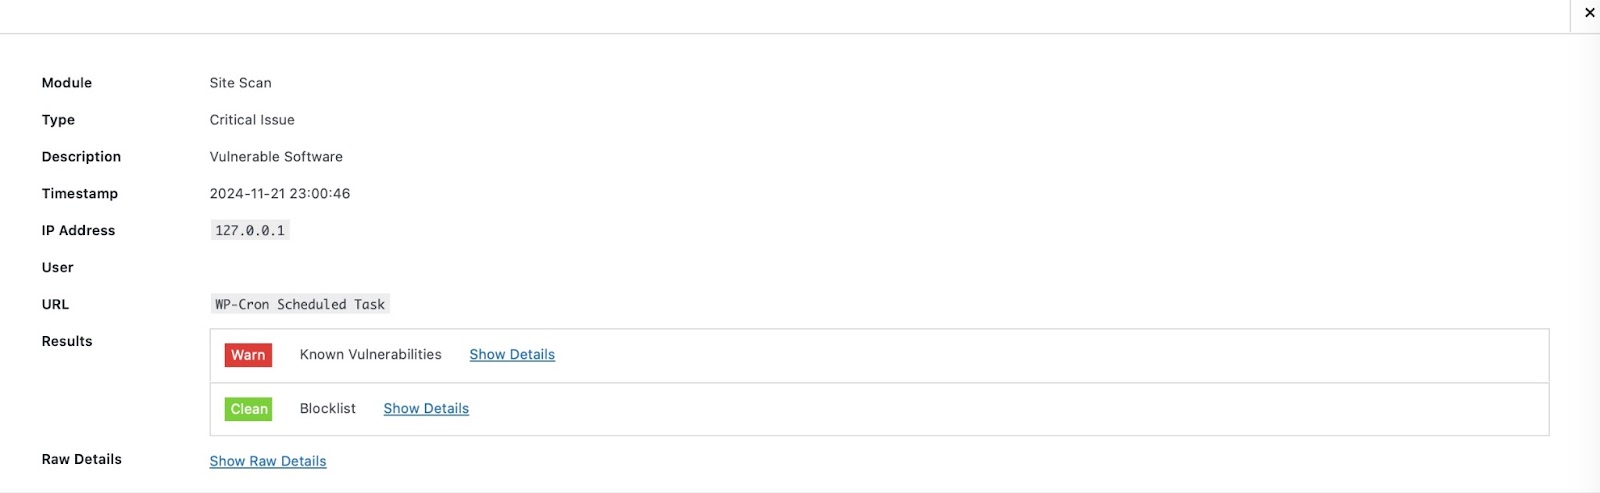Click the red Warn status badge
This screenshot has height=493, width=1600.
coord(248,355)
